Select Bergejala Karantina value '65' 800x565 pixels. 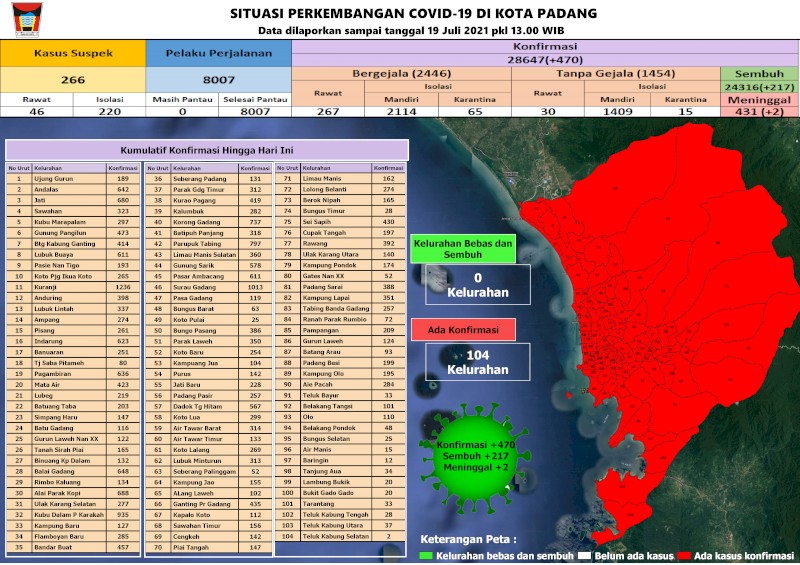tap(475, 111)
